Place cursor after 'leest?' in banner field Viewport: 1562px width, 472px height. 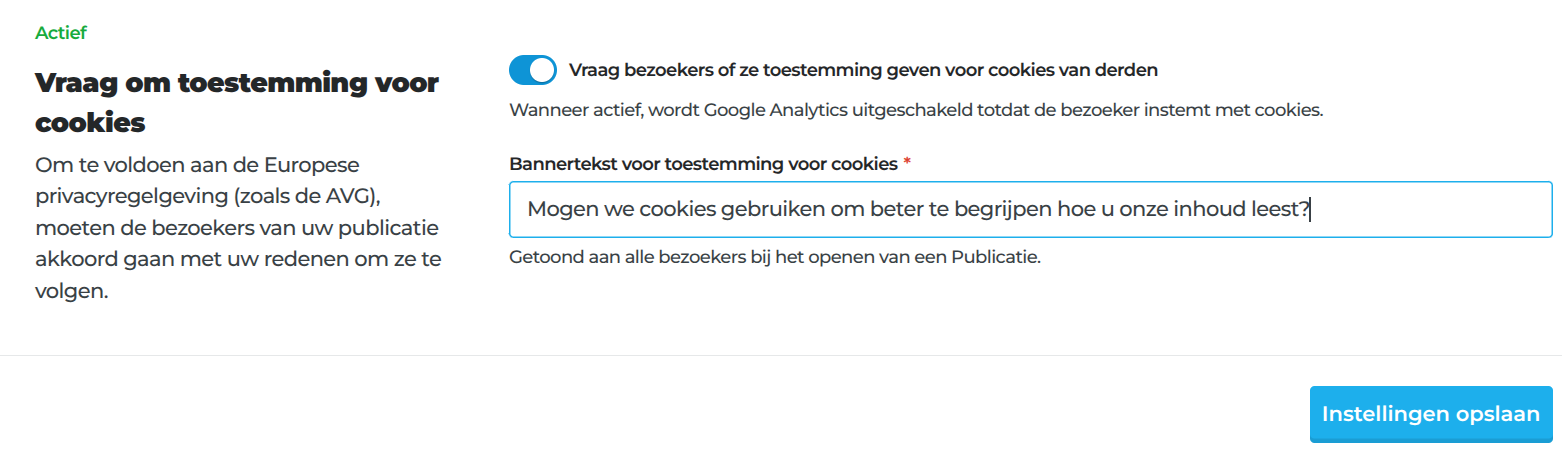(1311, 210)
